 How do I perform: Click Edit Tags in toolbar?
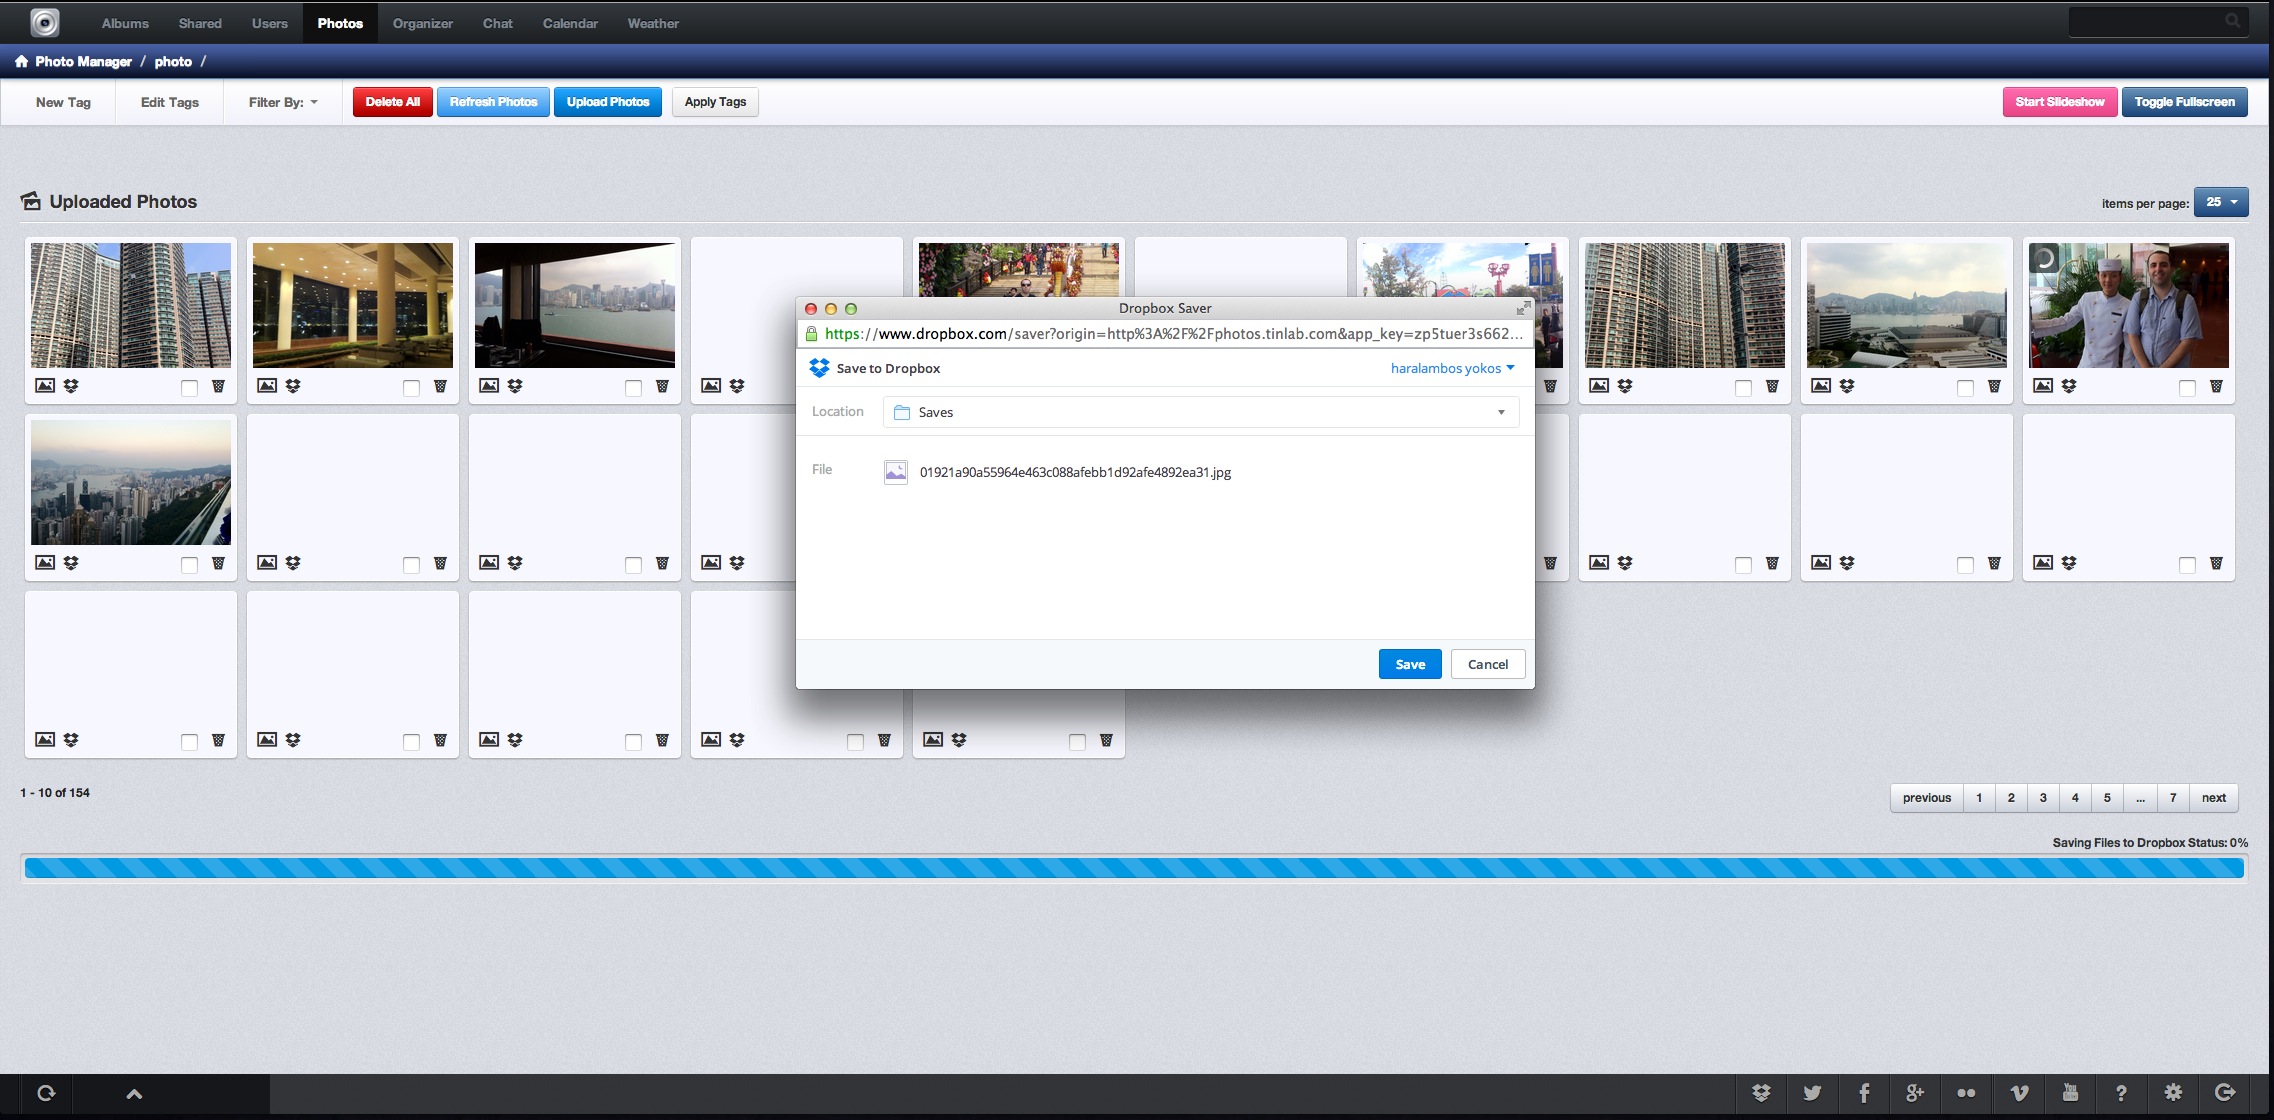click(x=170, y=102)
